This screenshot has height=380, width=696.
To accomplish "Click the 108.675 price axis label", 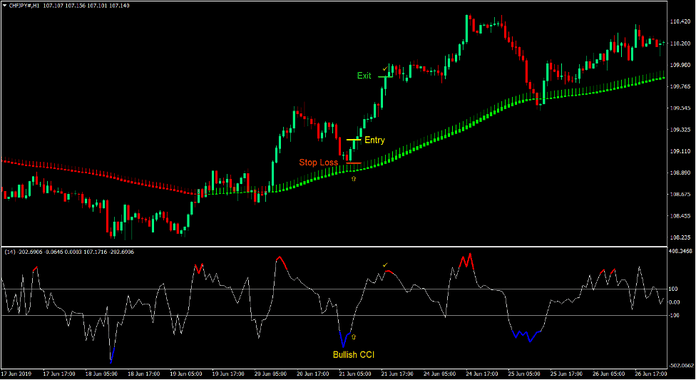I will tap(680, 194).
